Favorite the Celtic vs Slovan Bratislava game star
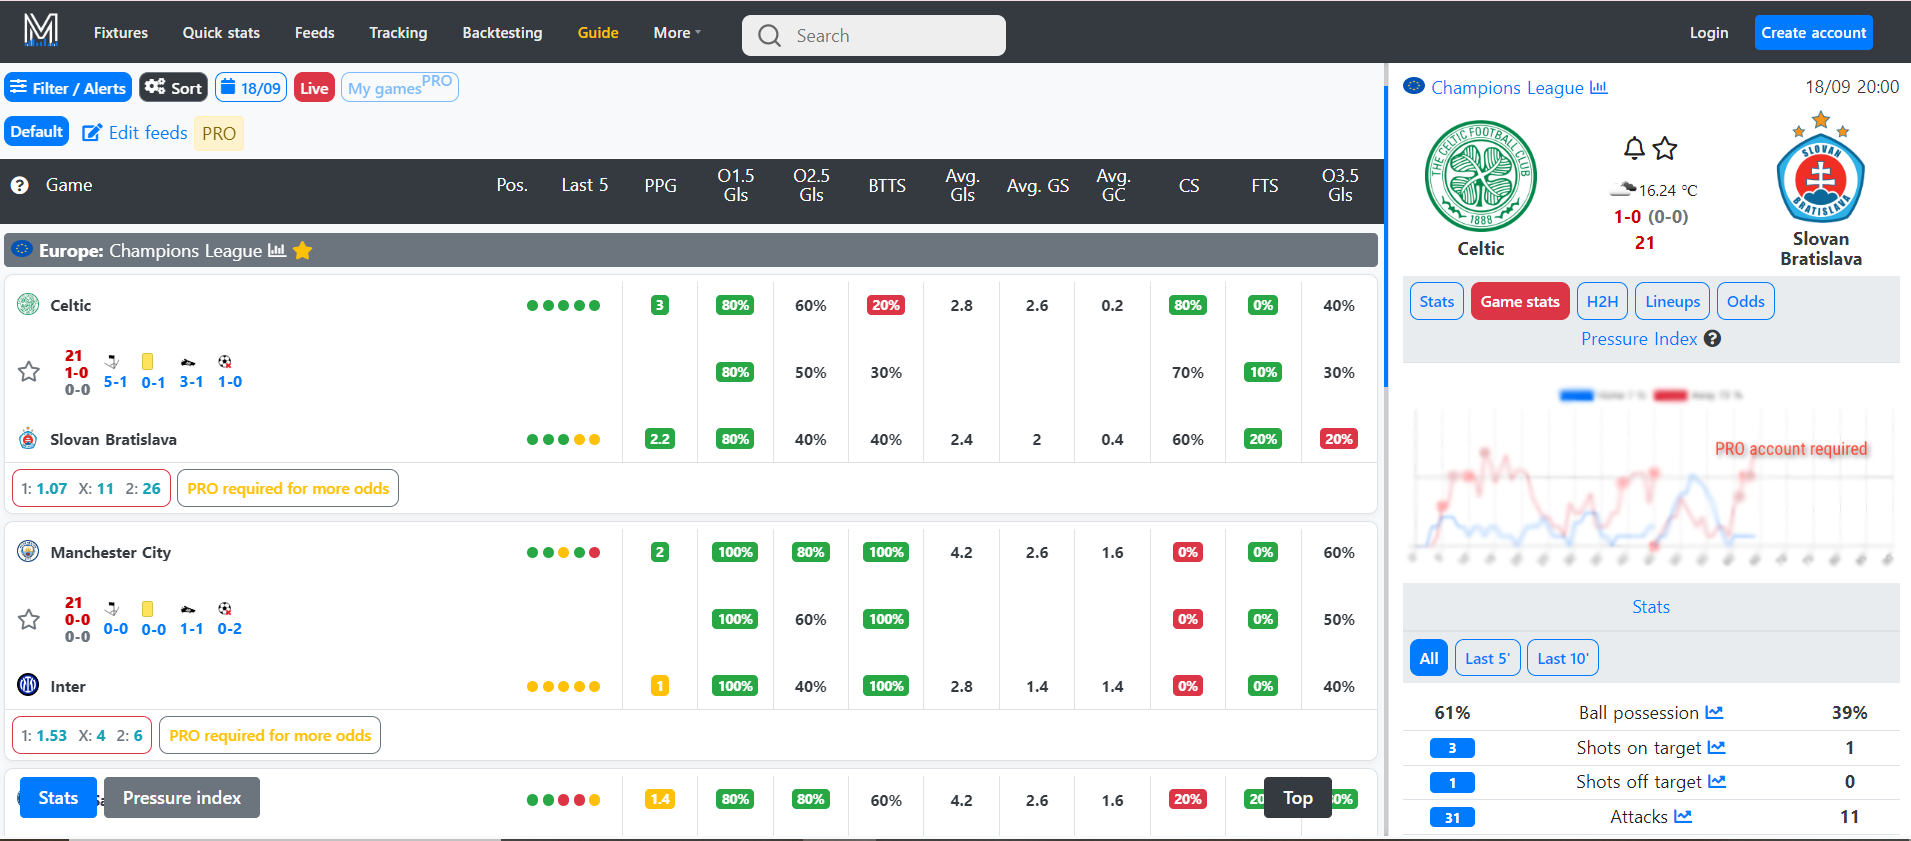 click(x=29, y=372)
